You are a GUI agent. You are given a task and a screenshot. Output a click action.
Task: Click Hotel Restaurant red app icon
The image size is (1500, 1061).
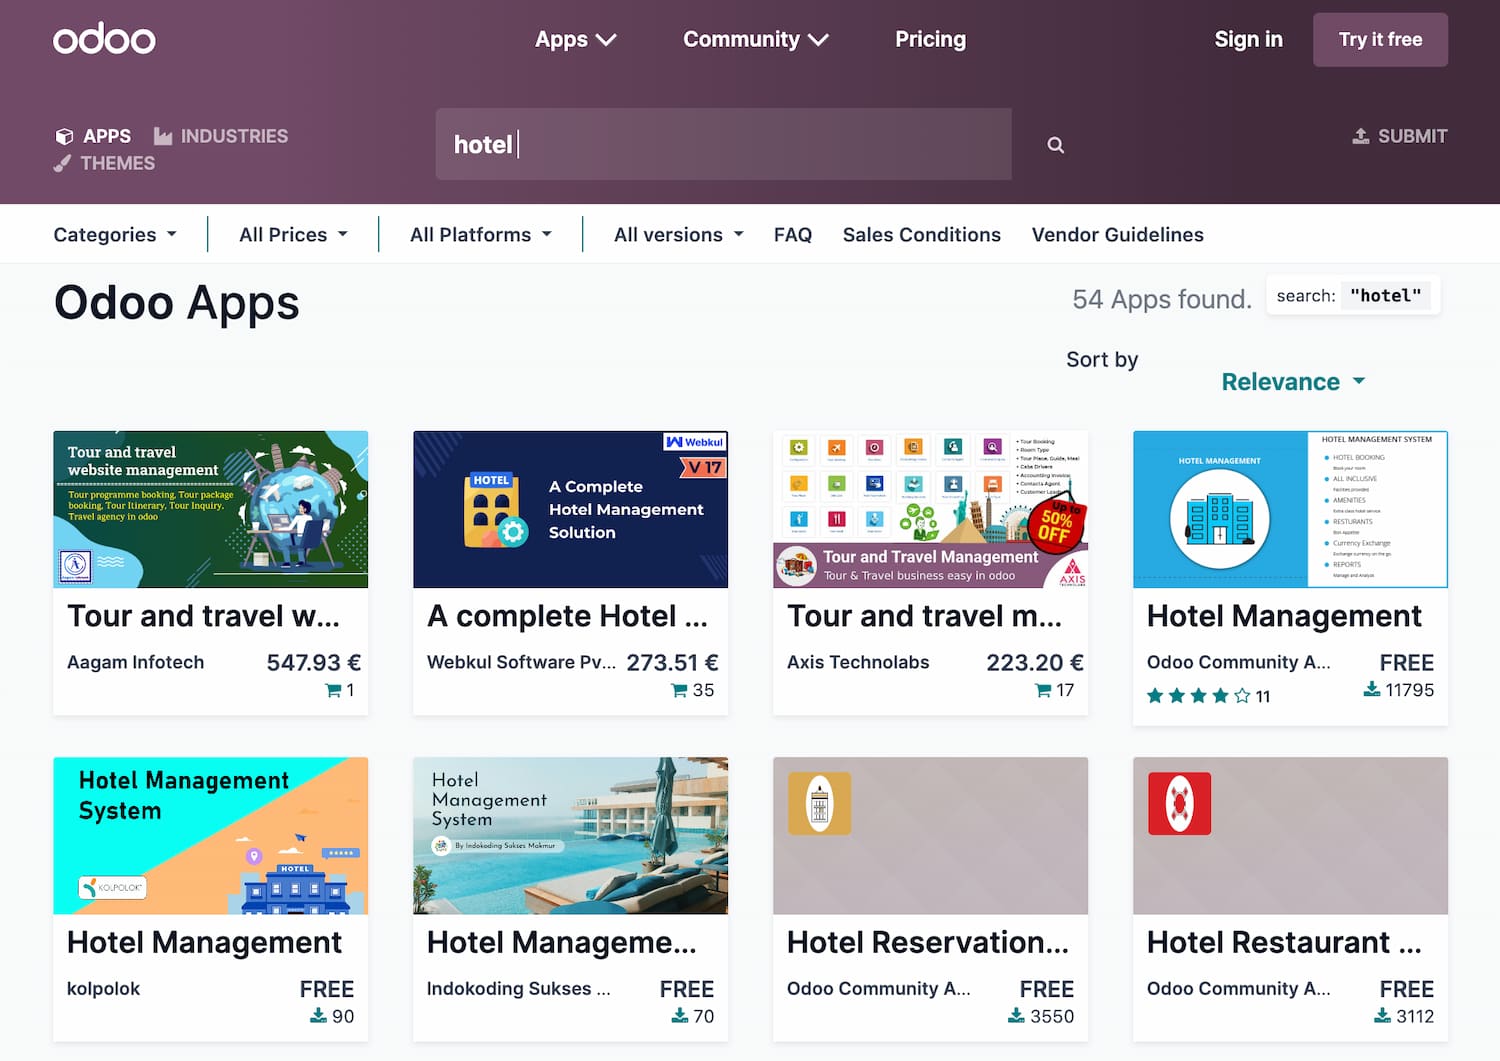click(1180, 803)
